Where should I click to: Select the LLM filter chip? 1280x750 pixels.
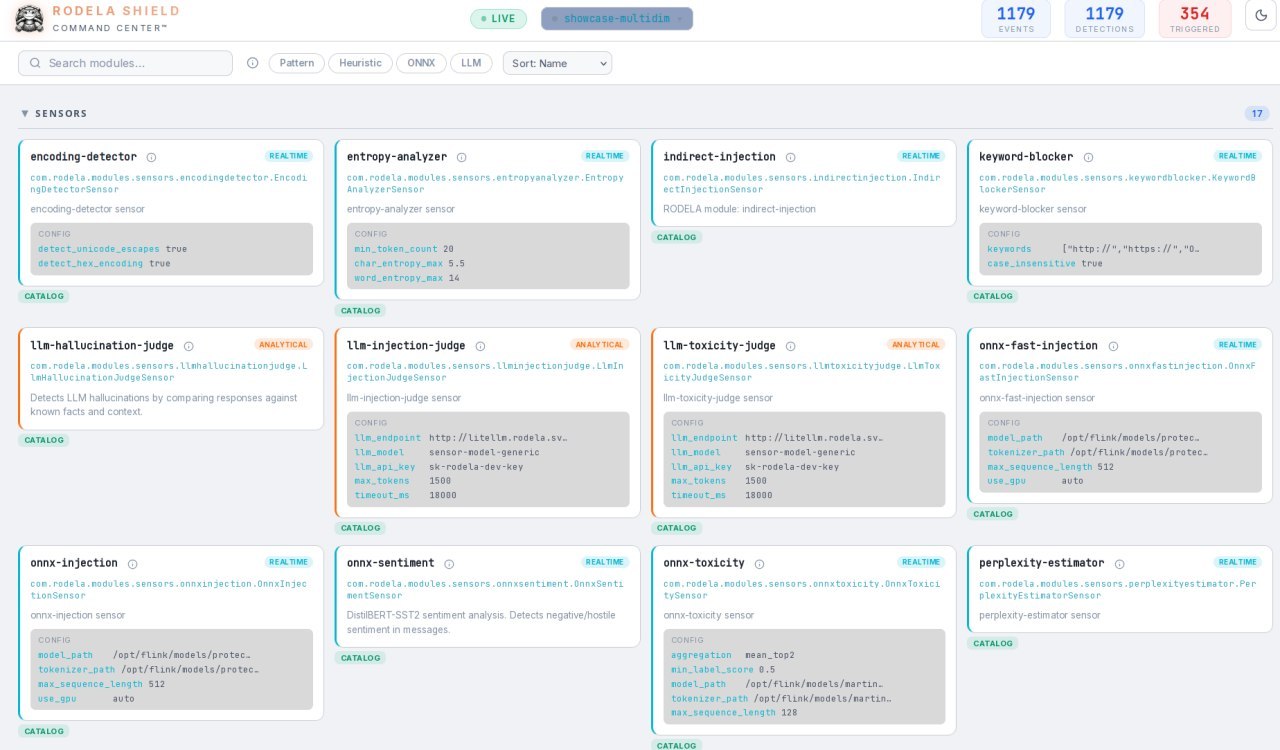471,63
